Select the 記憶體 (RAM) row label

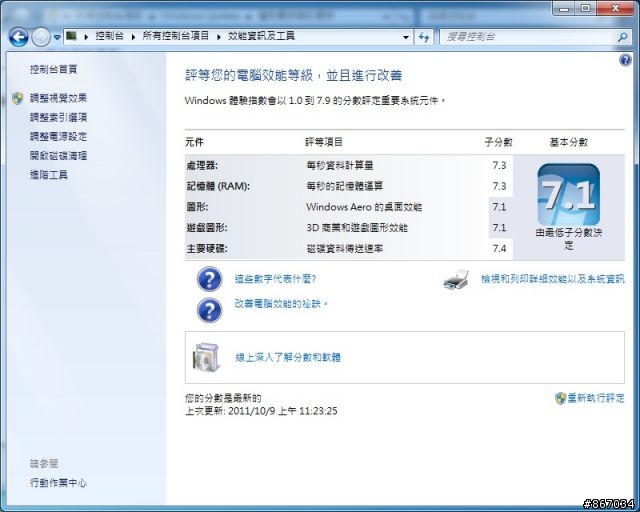[218, 186]
